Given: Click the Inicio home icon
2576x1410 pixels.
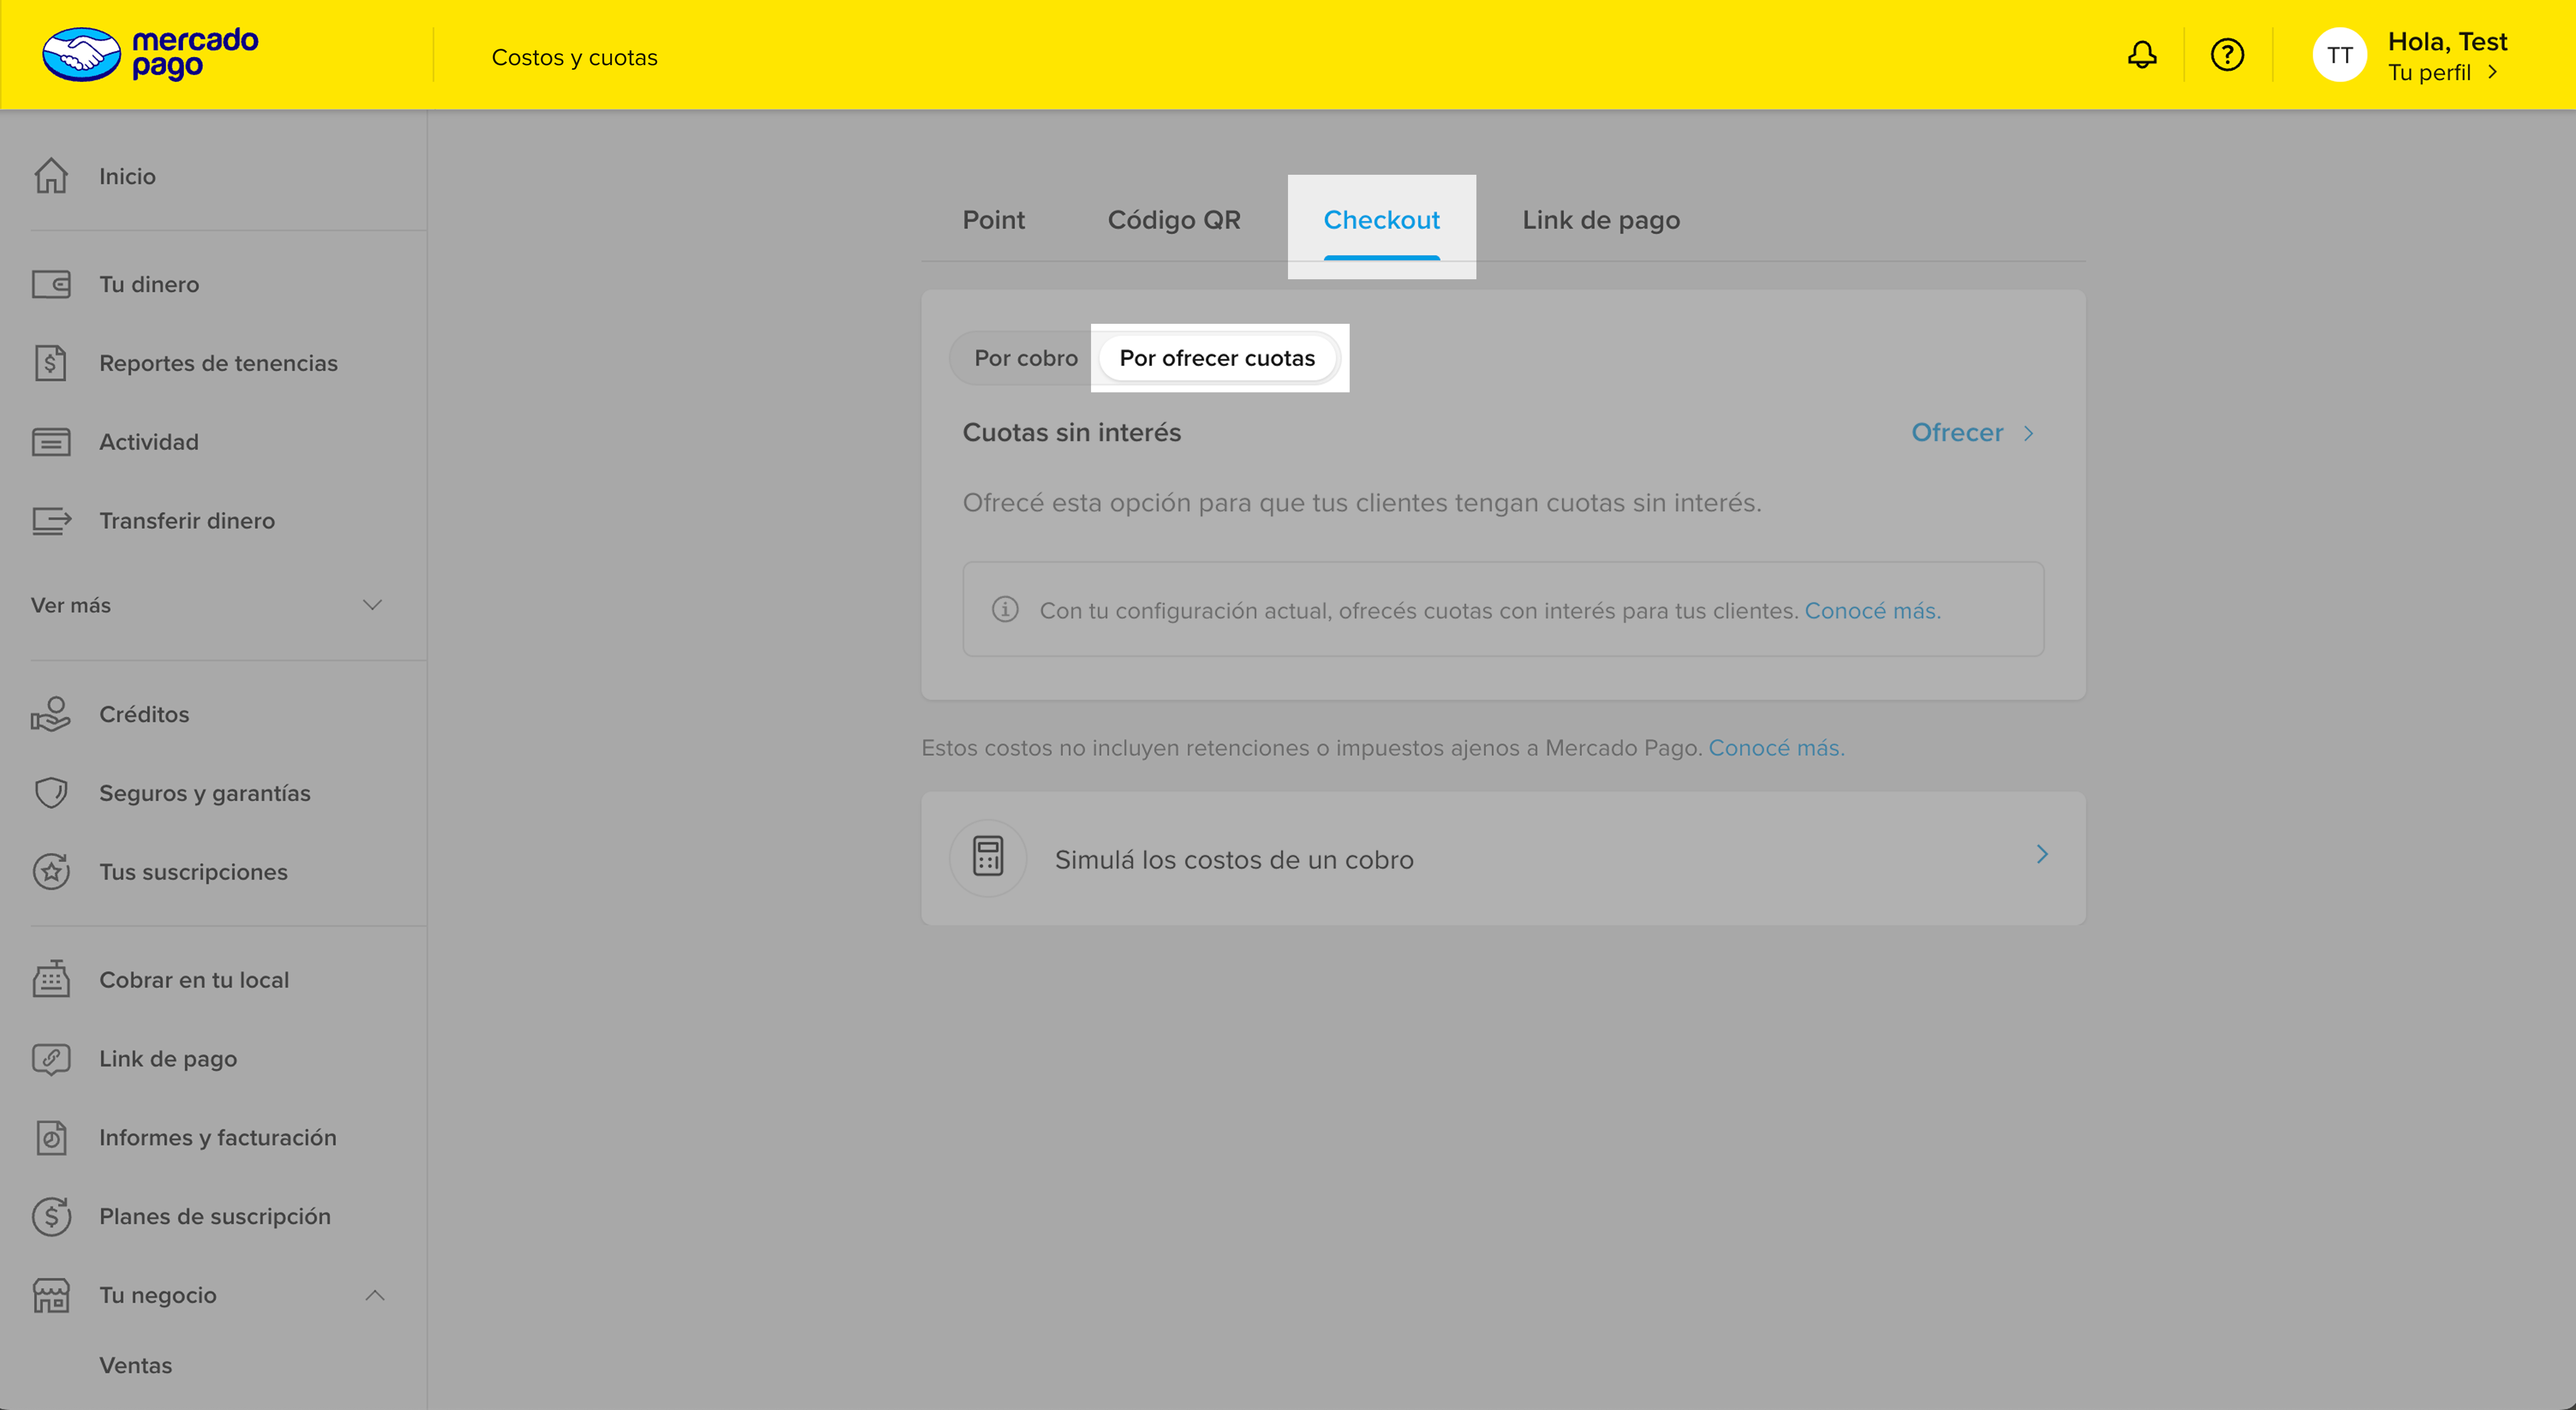Looking at the screenshot, I should (51, 176).
